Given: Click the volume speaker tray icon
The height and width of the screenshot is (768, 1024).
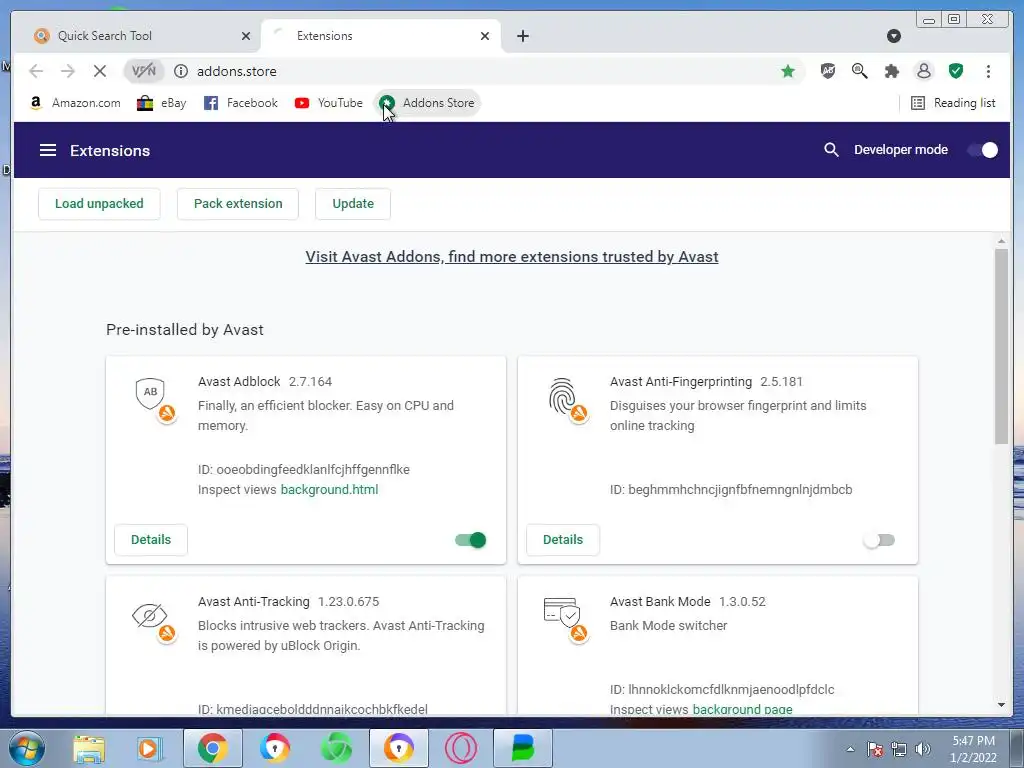Looking at the screenshot, I should coord(923,749).
